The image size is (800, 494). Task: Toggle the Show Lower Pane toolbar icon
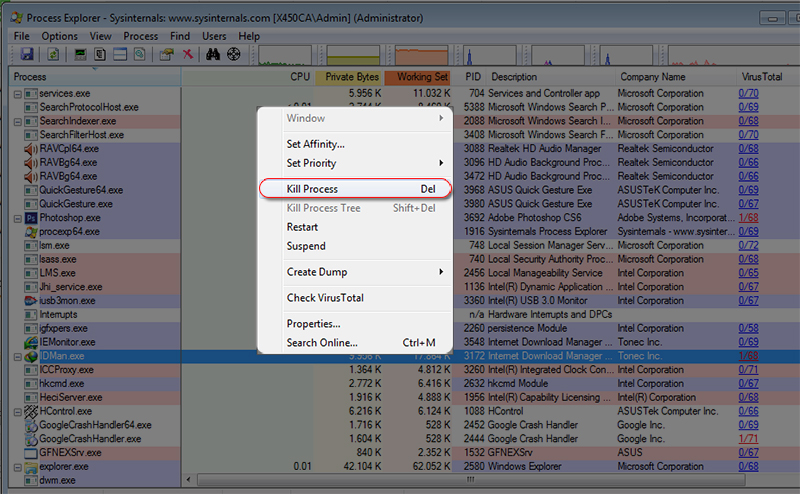click(x=120, y=54)
